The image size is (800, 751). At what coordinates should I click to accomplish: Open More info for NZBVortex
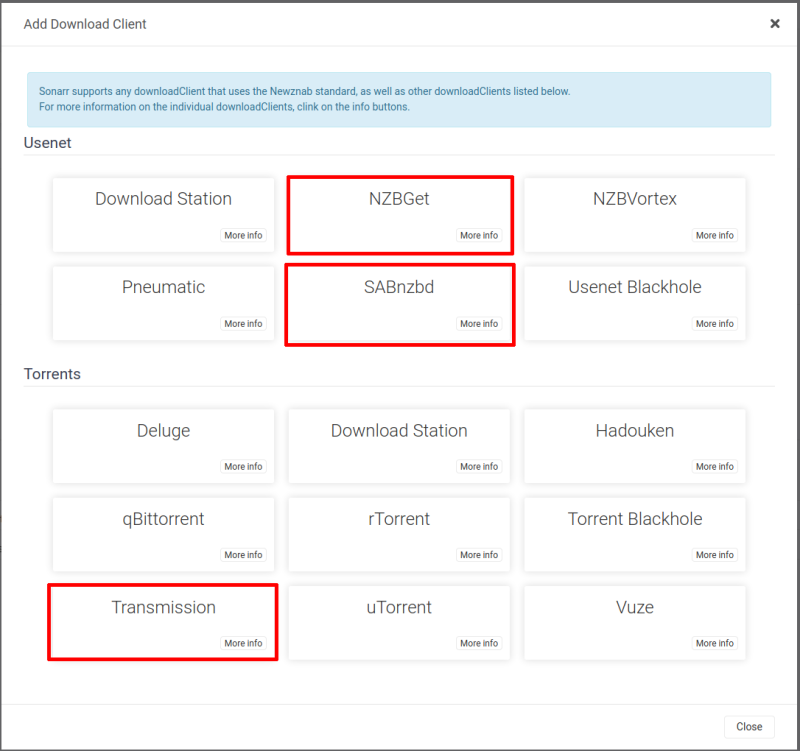coord(714,235)
